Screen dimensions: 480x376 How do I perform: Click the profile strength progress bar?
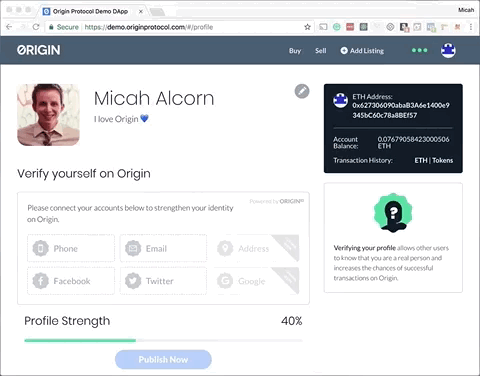coord(163,340)
